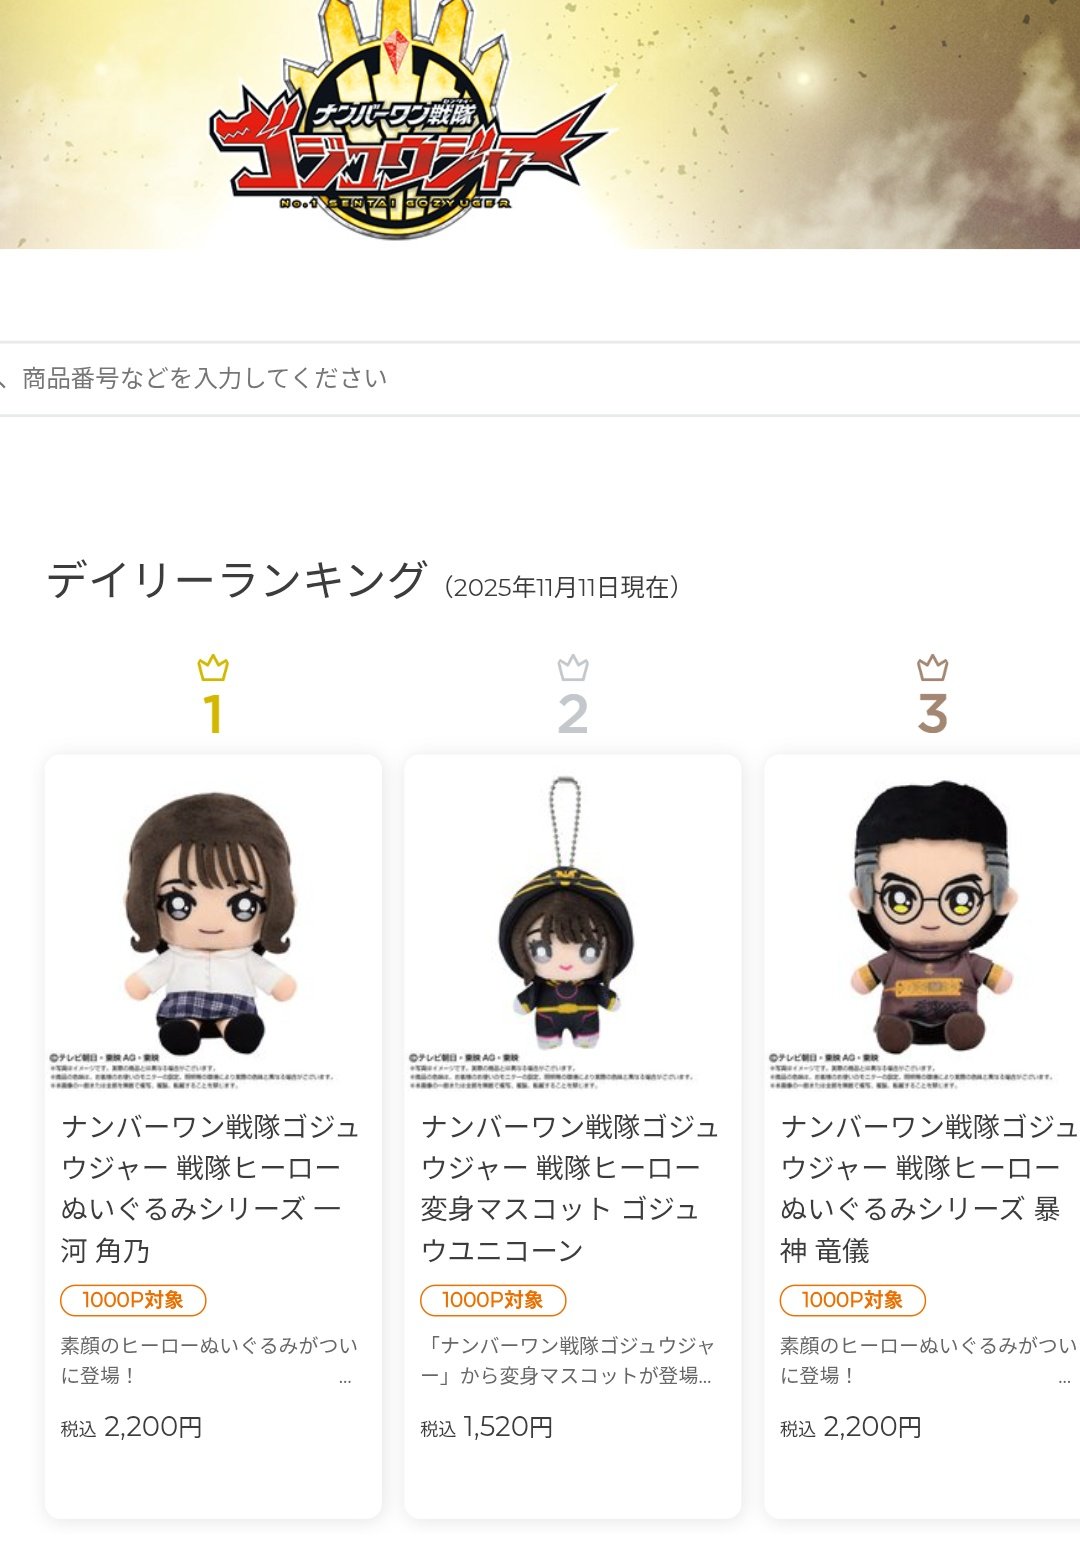Click the Gozyuger logo in banner
This screenshot has height=1542, width=1080.
coord(408,120)
